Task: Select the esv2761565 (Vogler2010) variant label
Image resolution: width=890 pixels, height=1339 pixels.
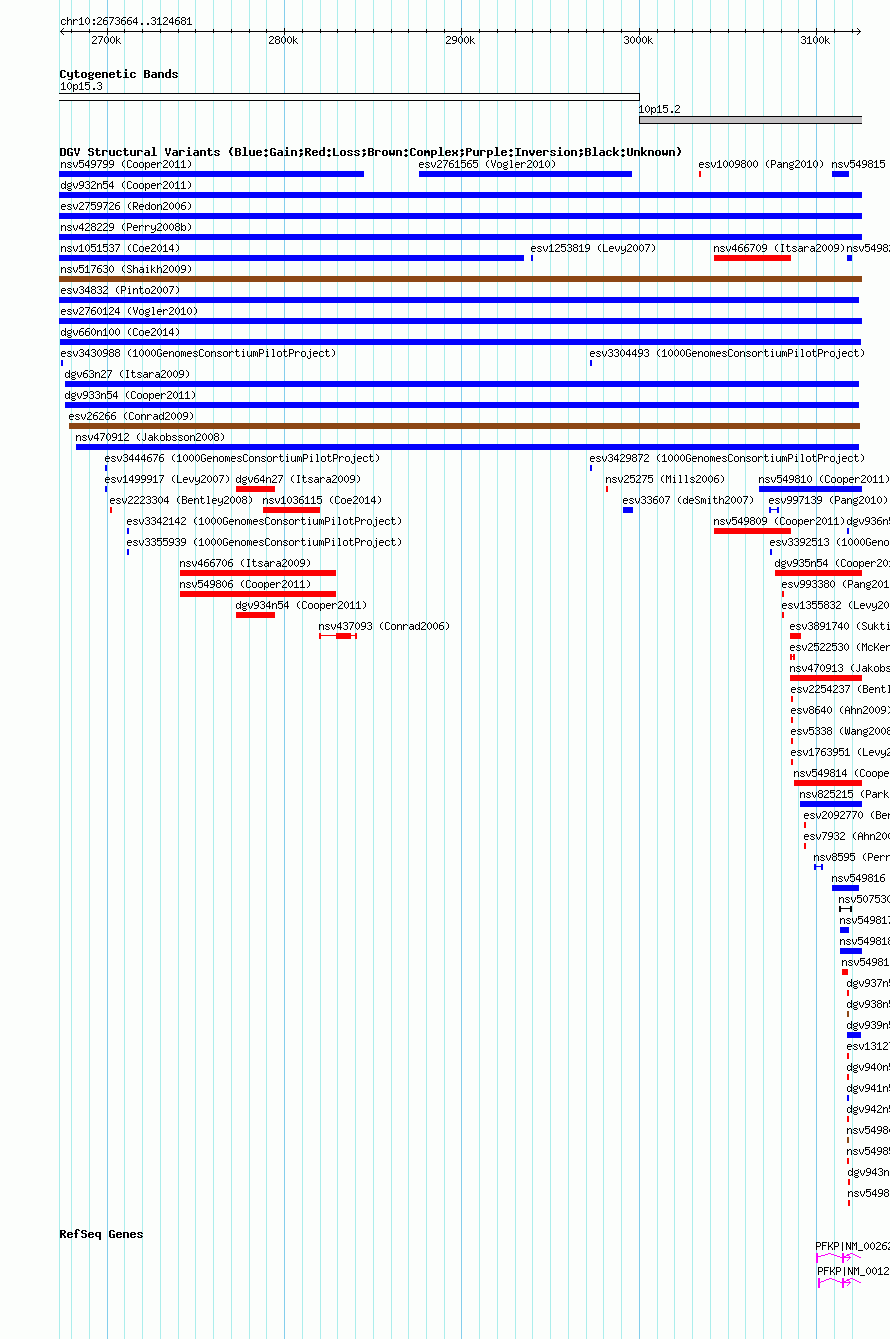Action: 487,164
